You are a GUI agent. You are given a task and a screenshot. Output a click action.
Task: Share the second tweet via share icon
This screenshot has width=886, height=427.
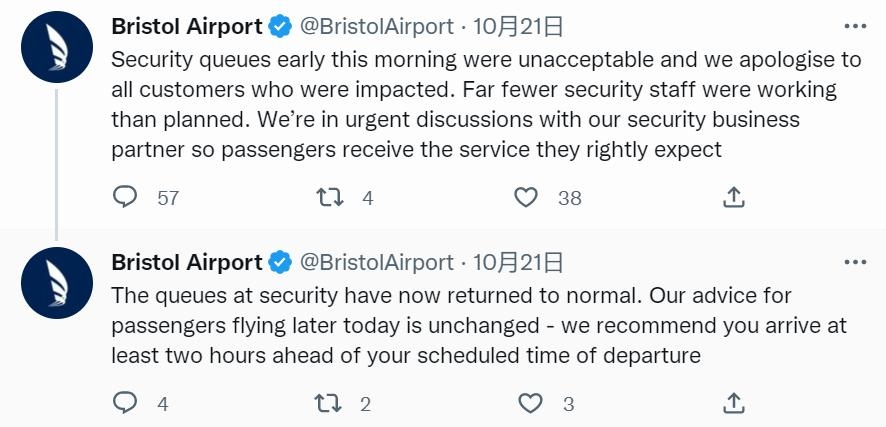click(x=733, y=403)
